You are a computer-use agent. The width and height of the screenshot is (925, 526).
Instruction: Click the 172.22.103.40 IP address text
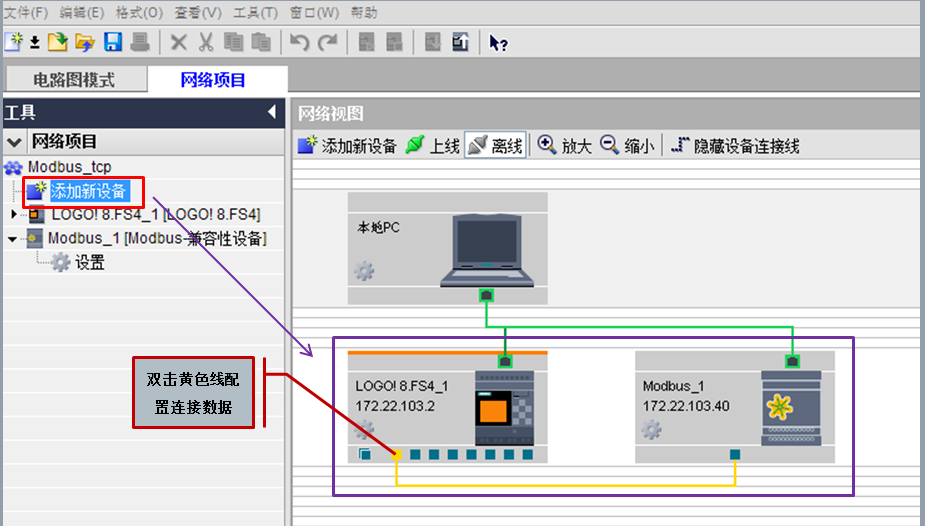click(x=686, y=406)
